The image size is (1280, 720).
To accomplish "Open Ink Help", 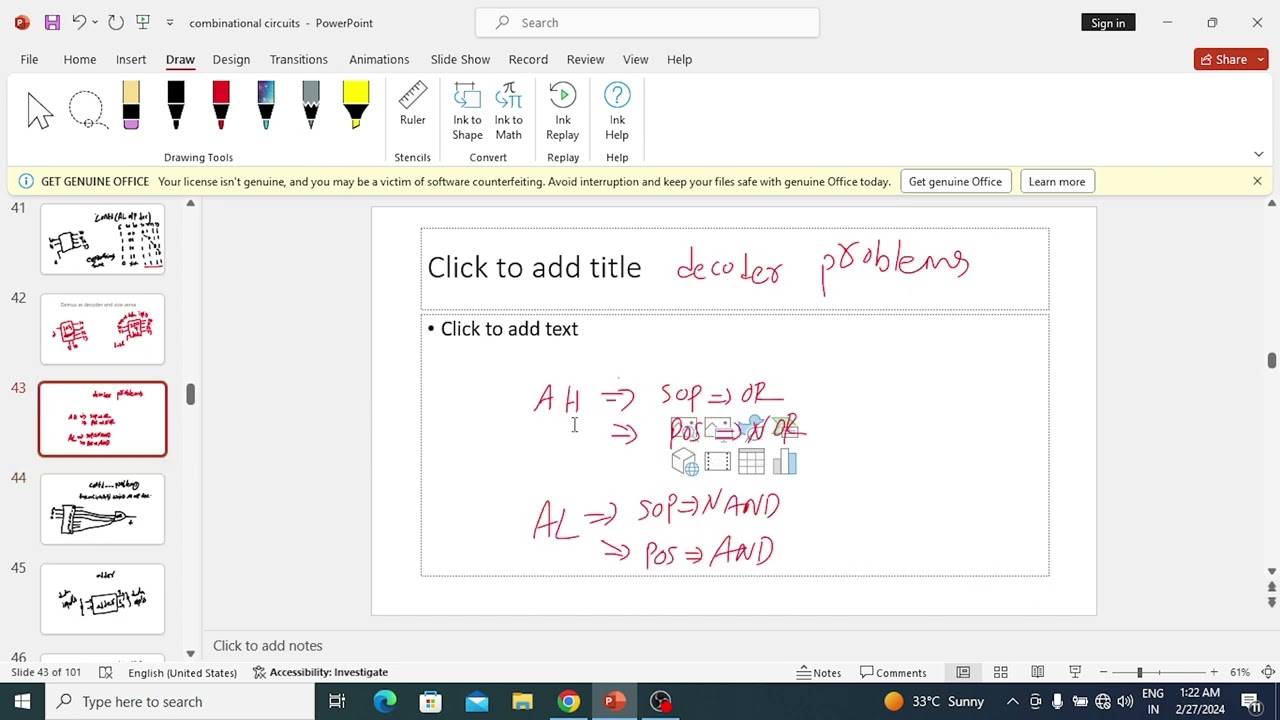I will pyautogui.click(x=617, y=112).
